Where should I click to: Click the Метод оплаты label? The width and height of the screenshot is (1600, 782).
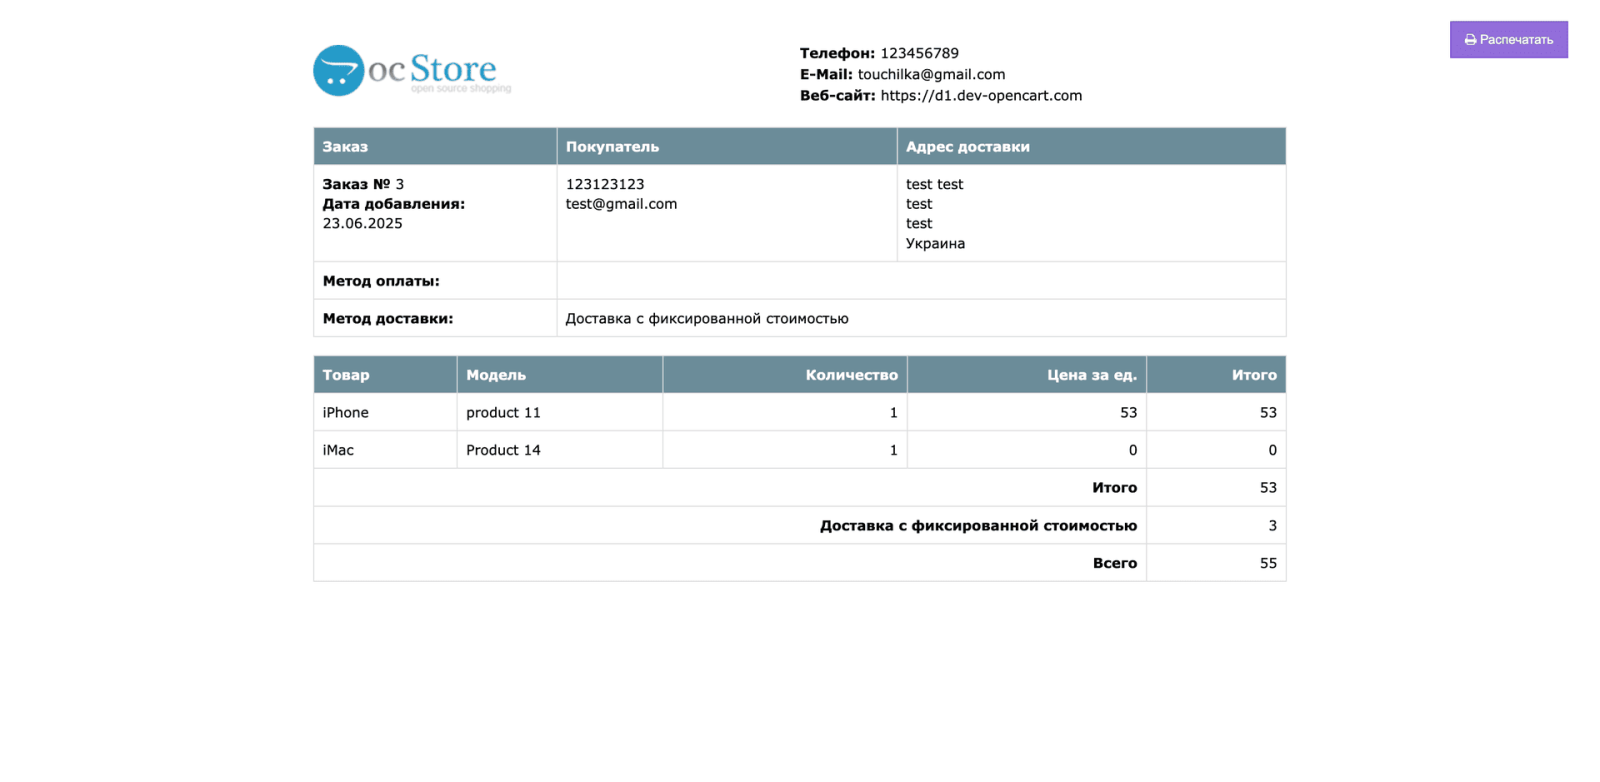pos(381,281)
